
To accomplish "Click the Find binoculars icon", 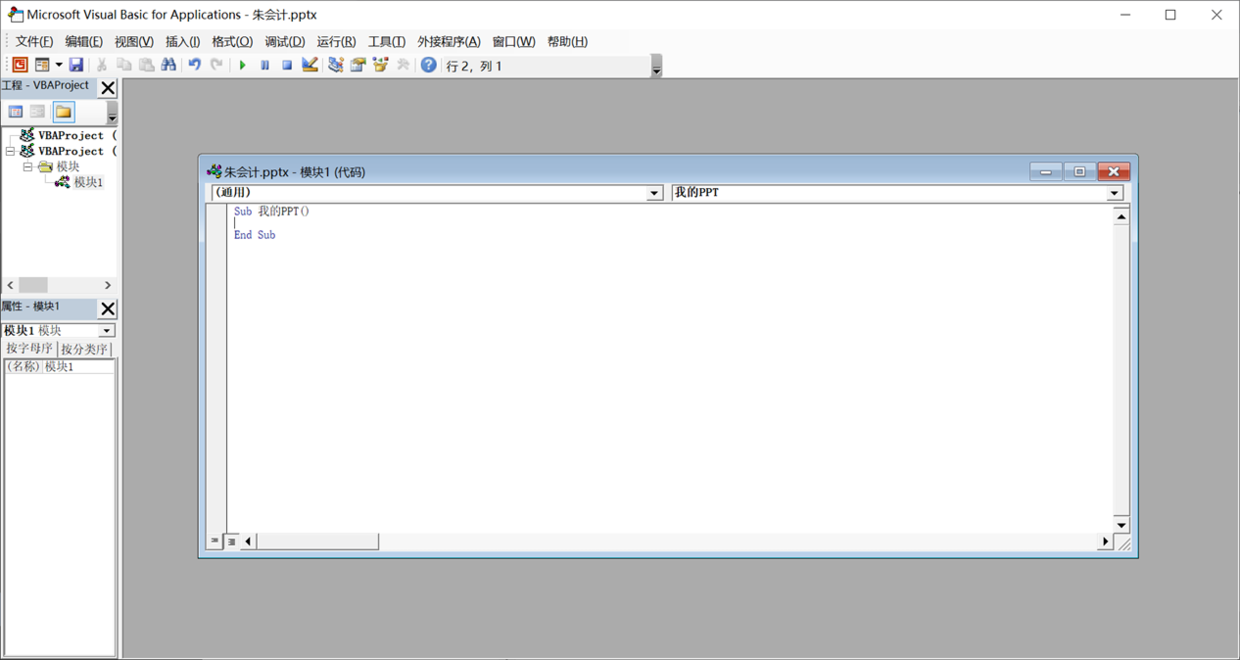I will (168, 65).
